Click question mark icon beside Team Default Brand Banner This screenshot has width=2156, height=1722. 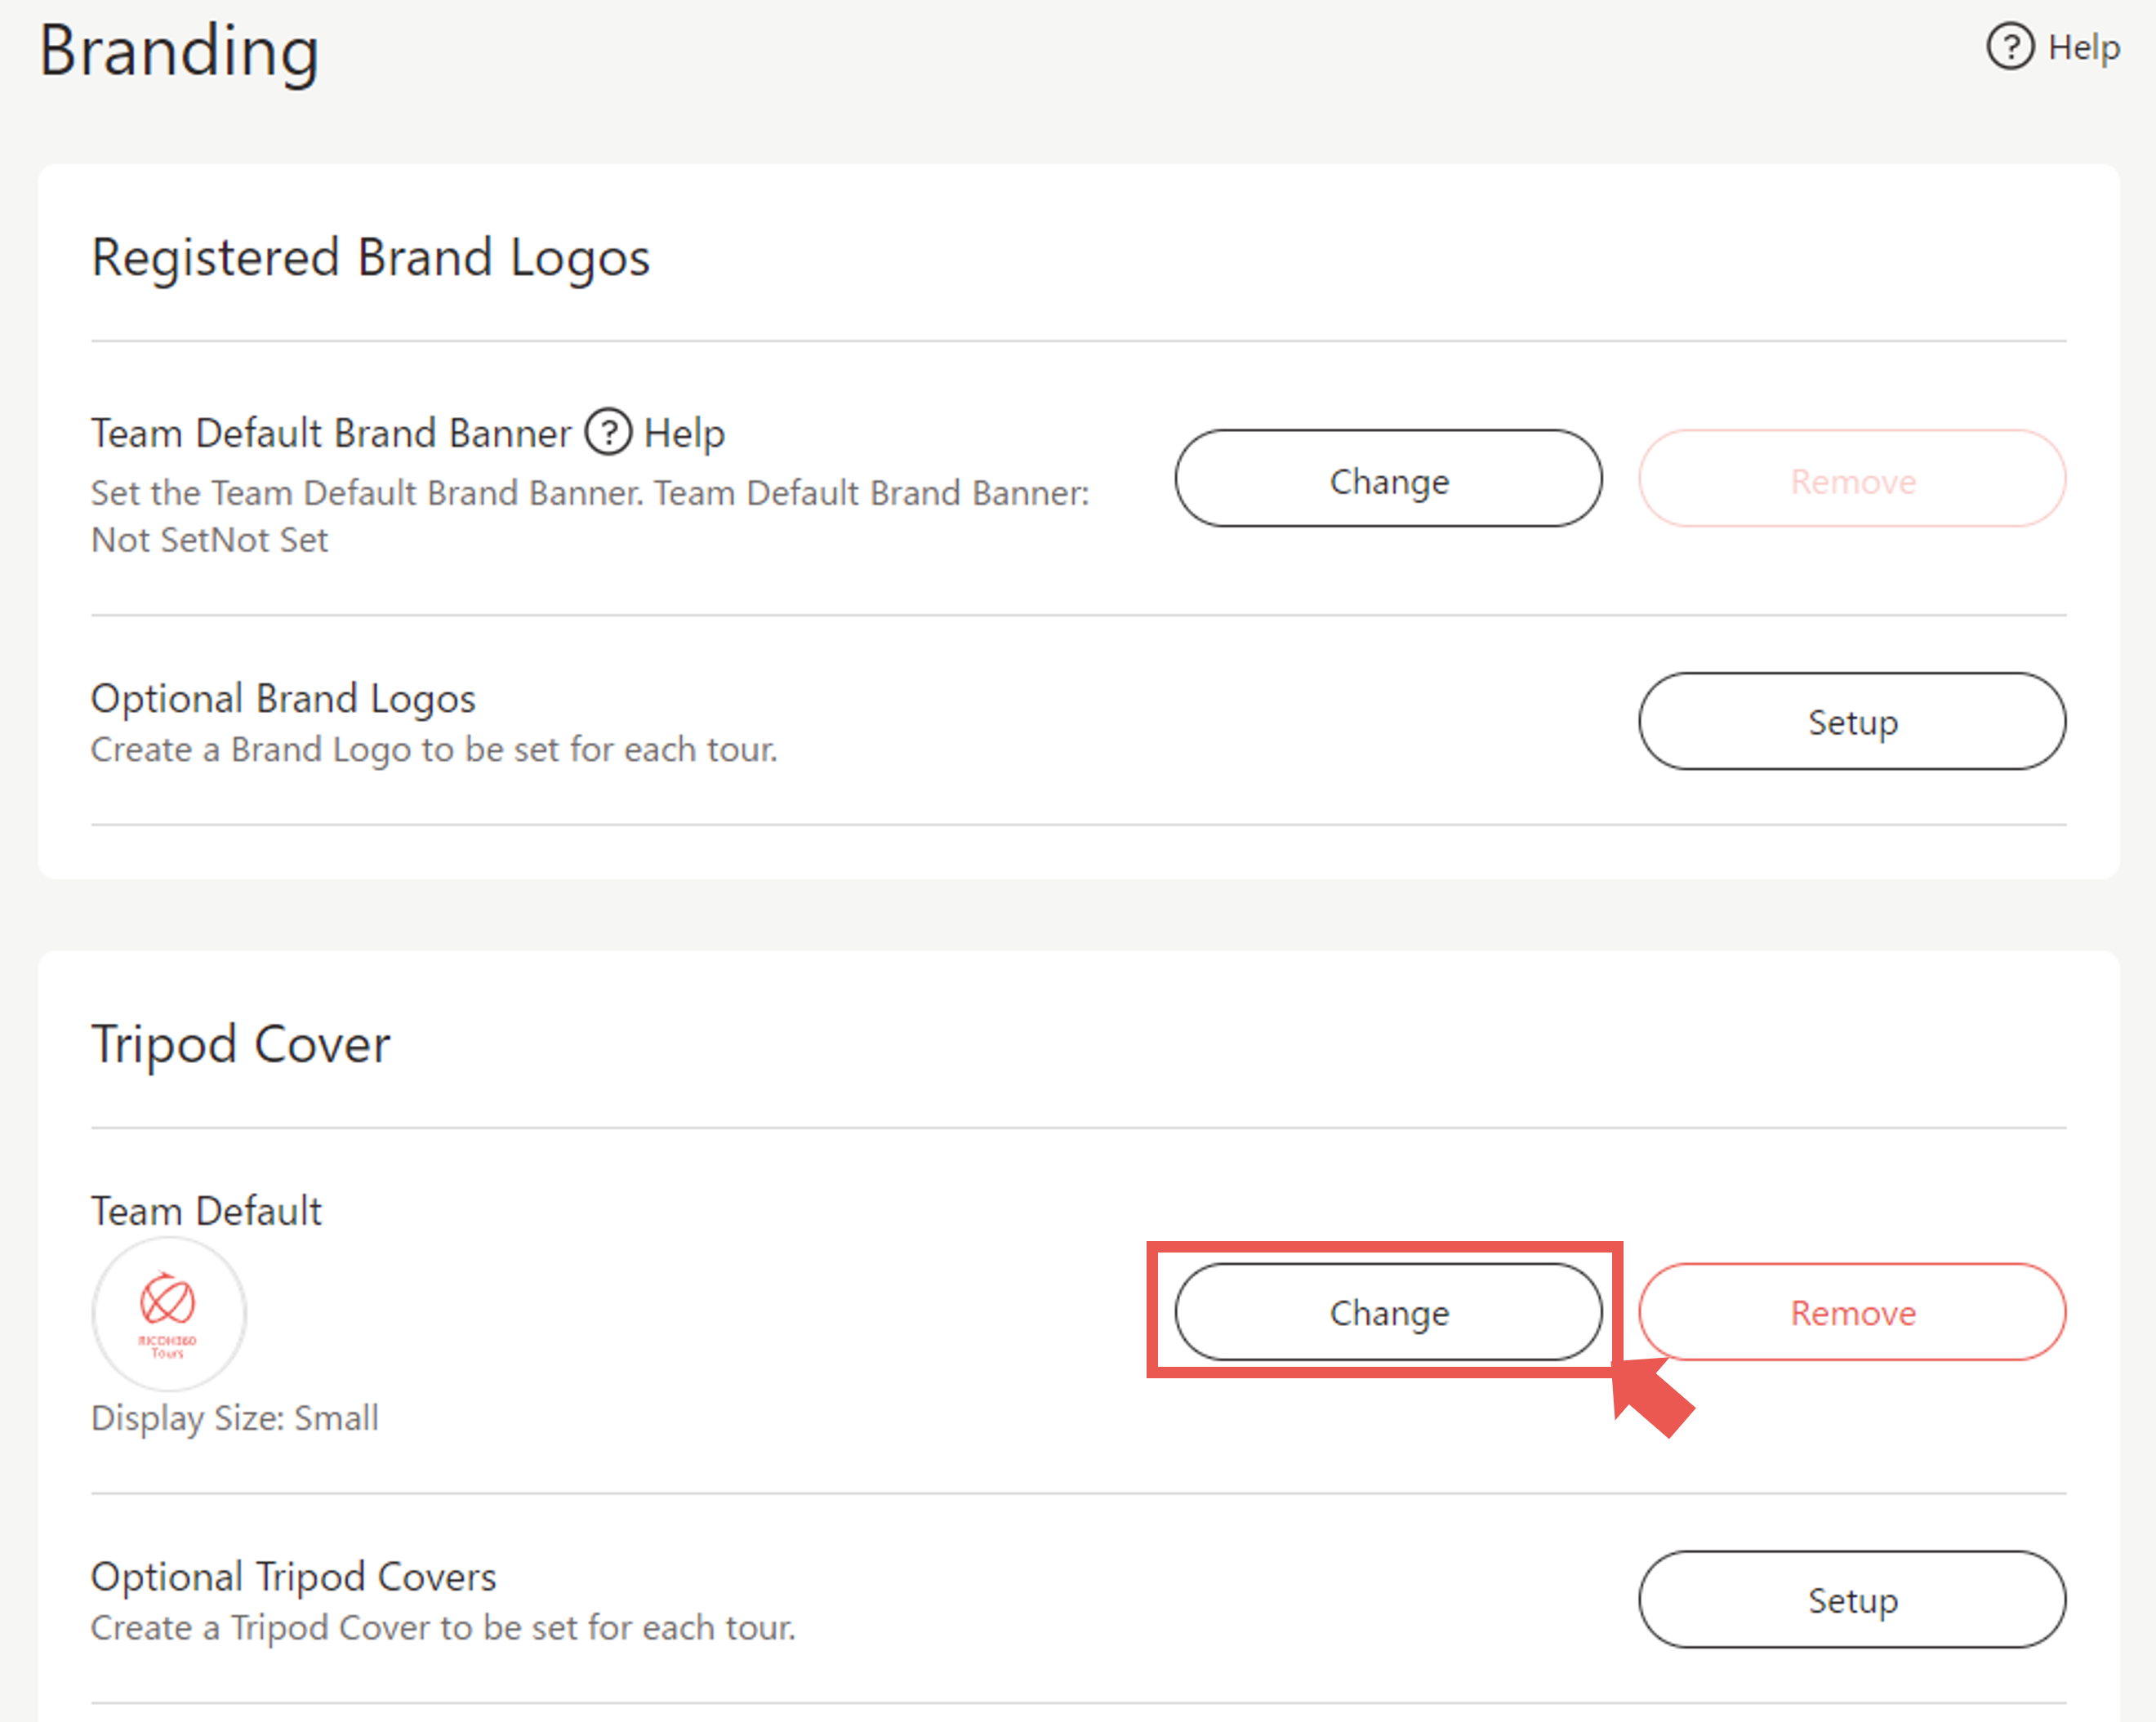point(608,433)
